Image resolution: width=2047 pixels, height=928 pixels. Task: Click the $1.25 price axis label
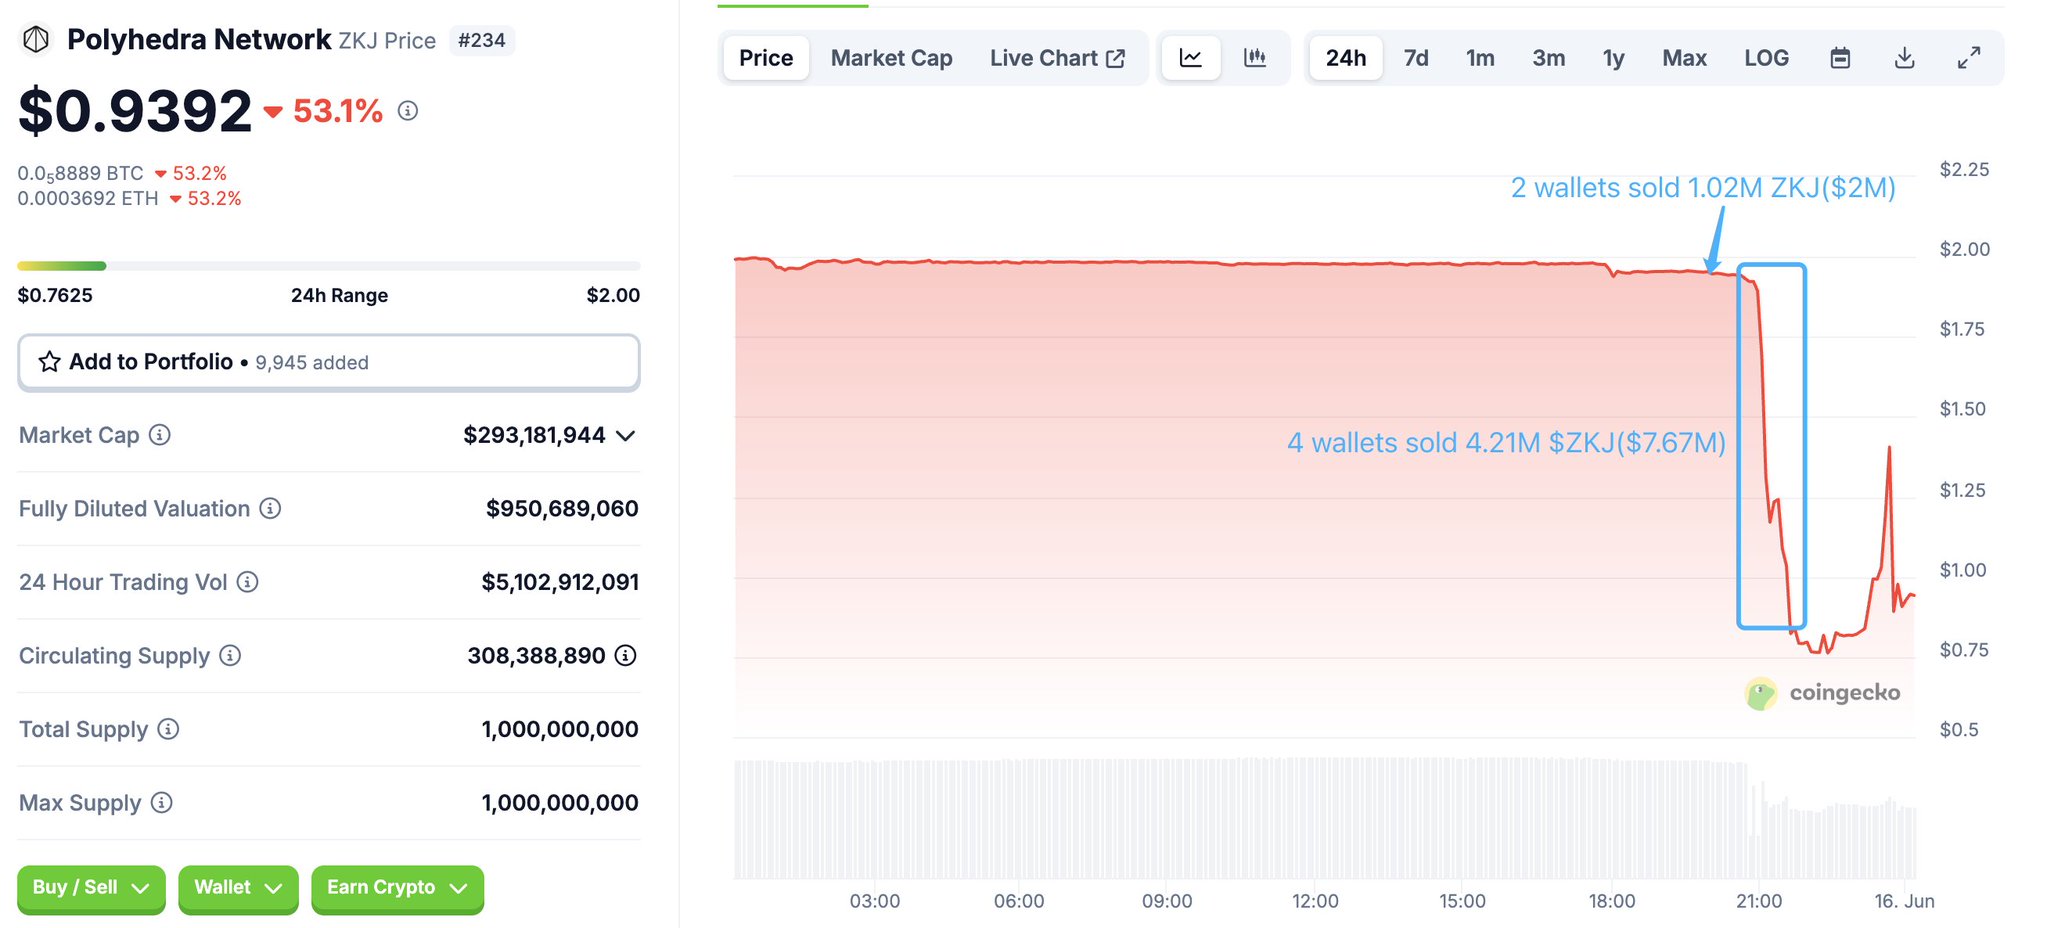tap(1963, 490)
